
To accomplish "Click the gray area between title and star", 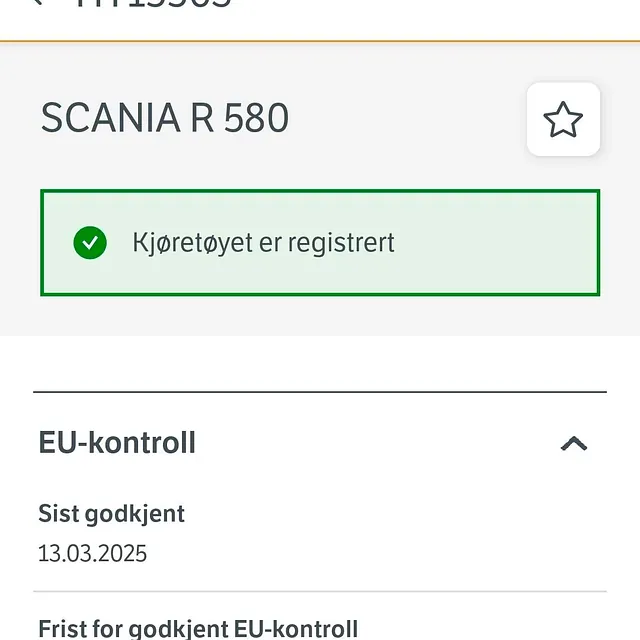I will (410, 120).
